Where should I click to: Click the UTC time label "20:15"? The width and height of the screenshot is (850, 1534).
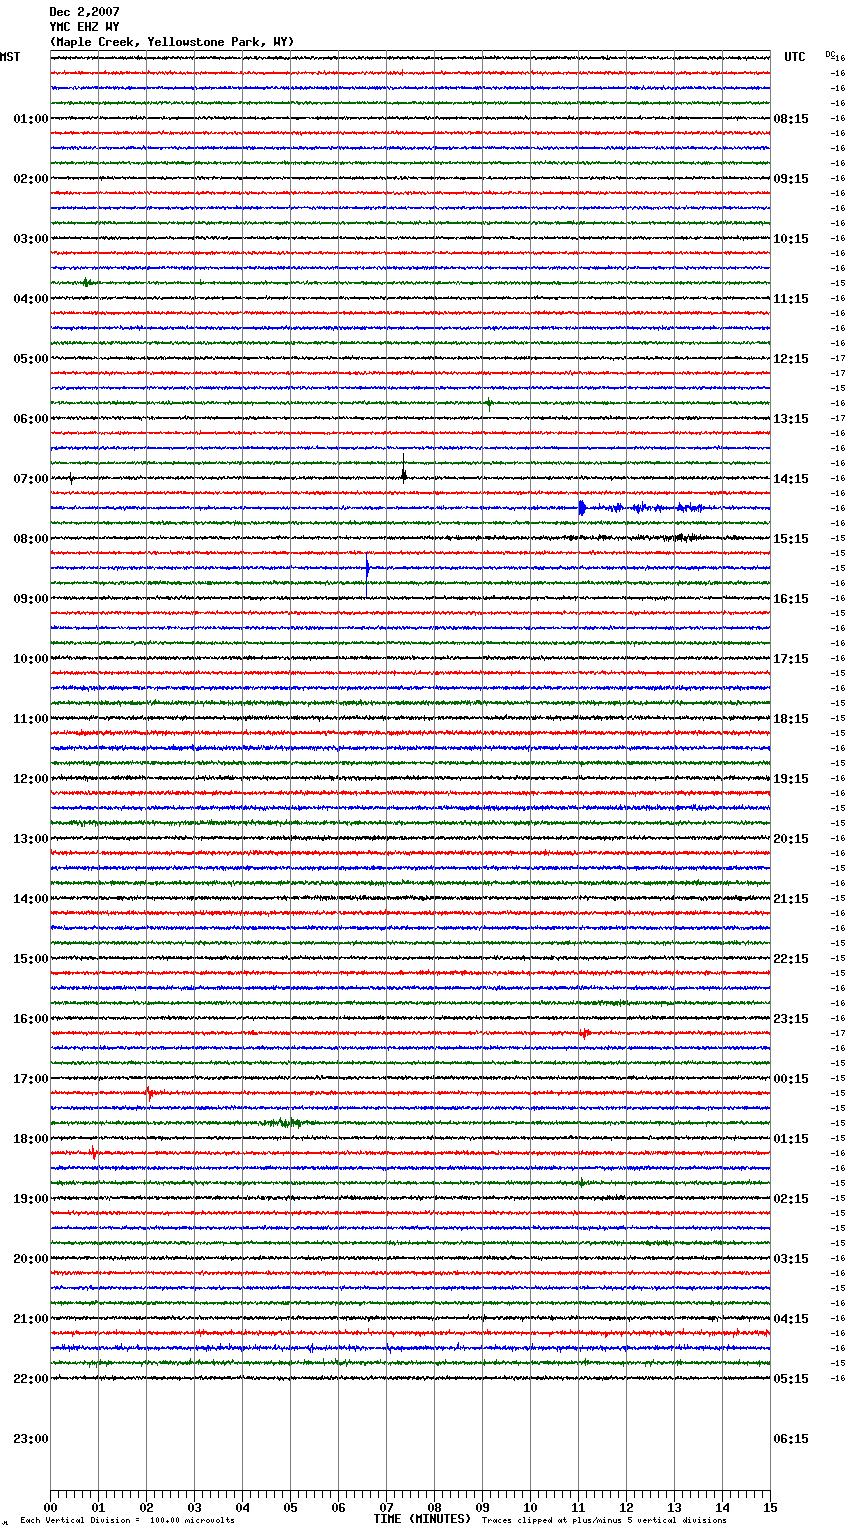(791, 839)
